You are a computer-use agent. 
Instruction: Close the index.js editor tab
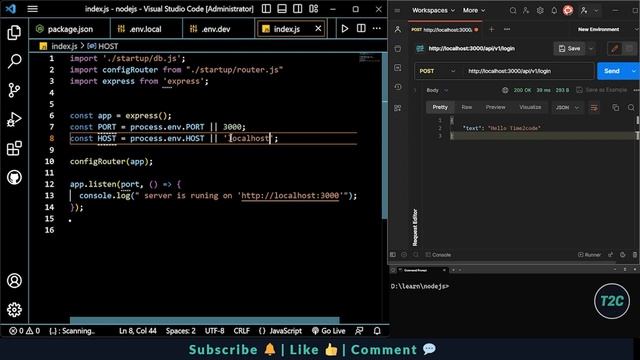pyautogui.click(x=318, y=29)
